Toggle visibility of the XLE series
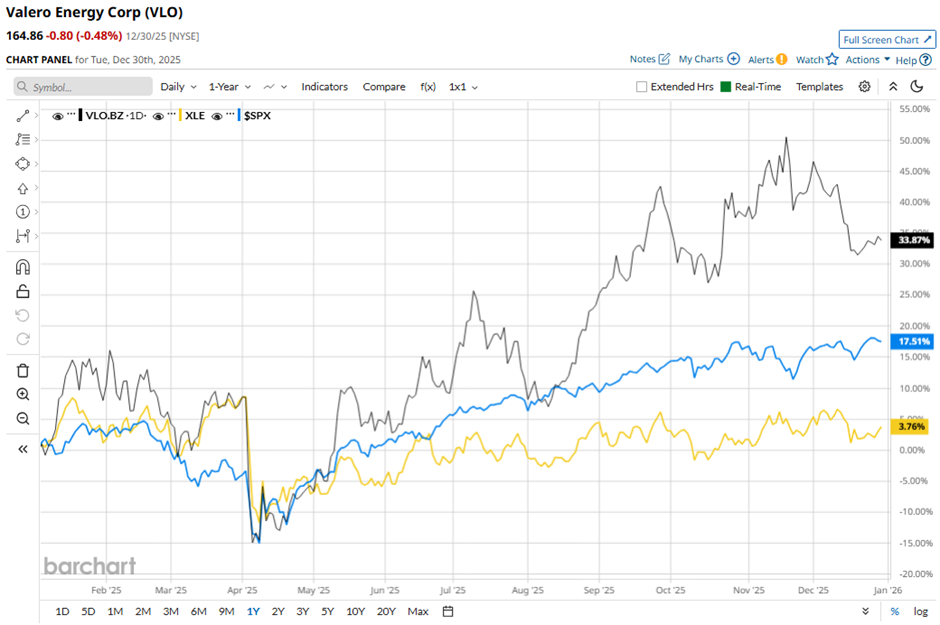Screen dimensions: 940x625 point(159,116)
